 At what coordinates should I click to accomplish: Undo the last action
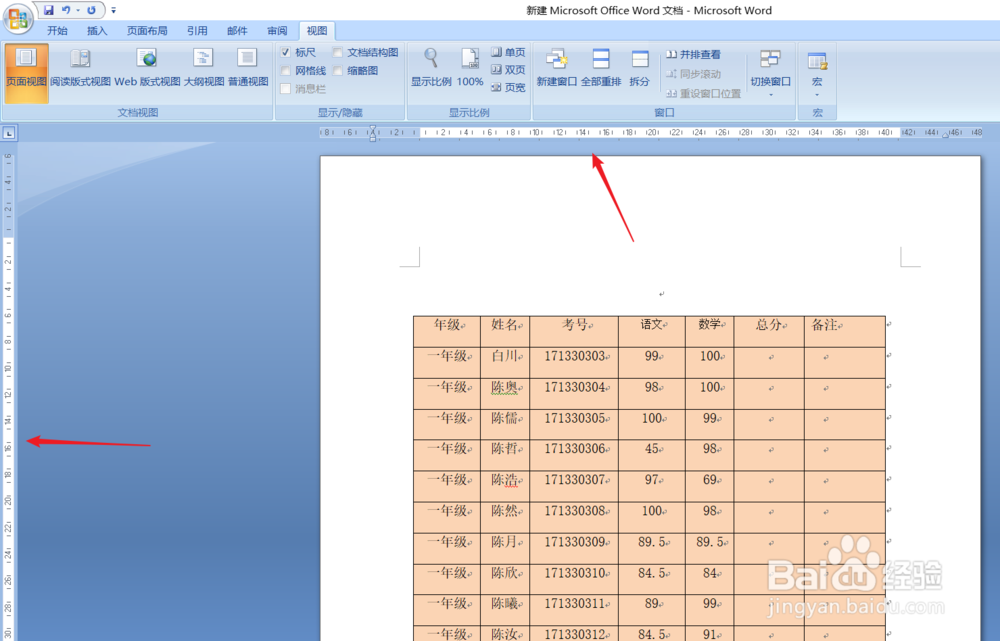click(x=66, y=10)
